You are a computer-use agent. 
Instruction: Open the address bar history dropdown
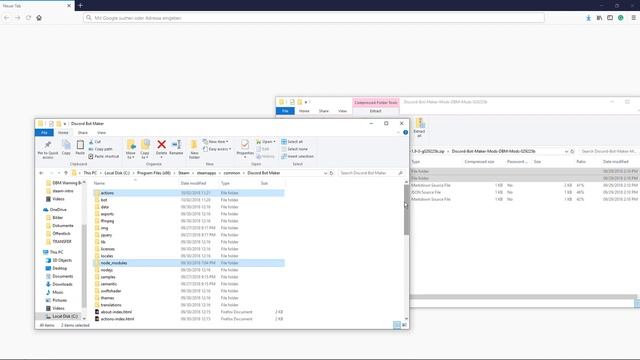325,173
